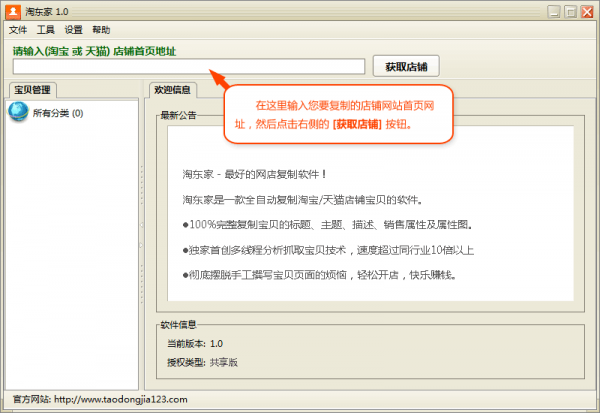This screenshot has height=413, width=600.
Task: Click the bullet about 独家首创多线程
Action: (328, 250)
